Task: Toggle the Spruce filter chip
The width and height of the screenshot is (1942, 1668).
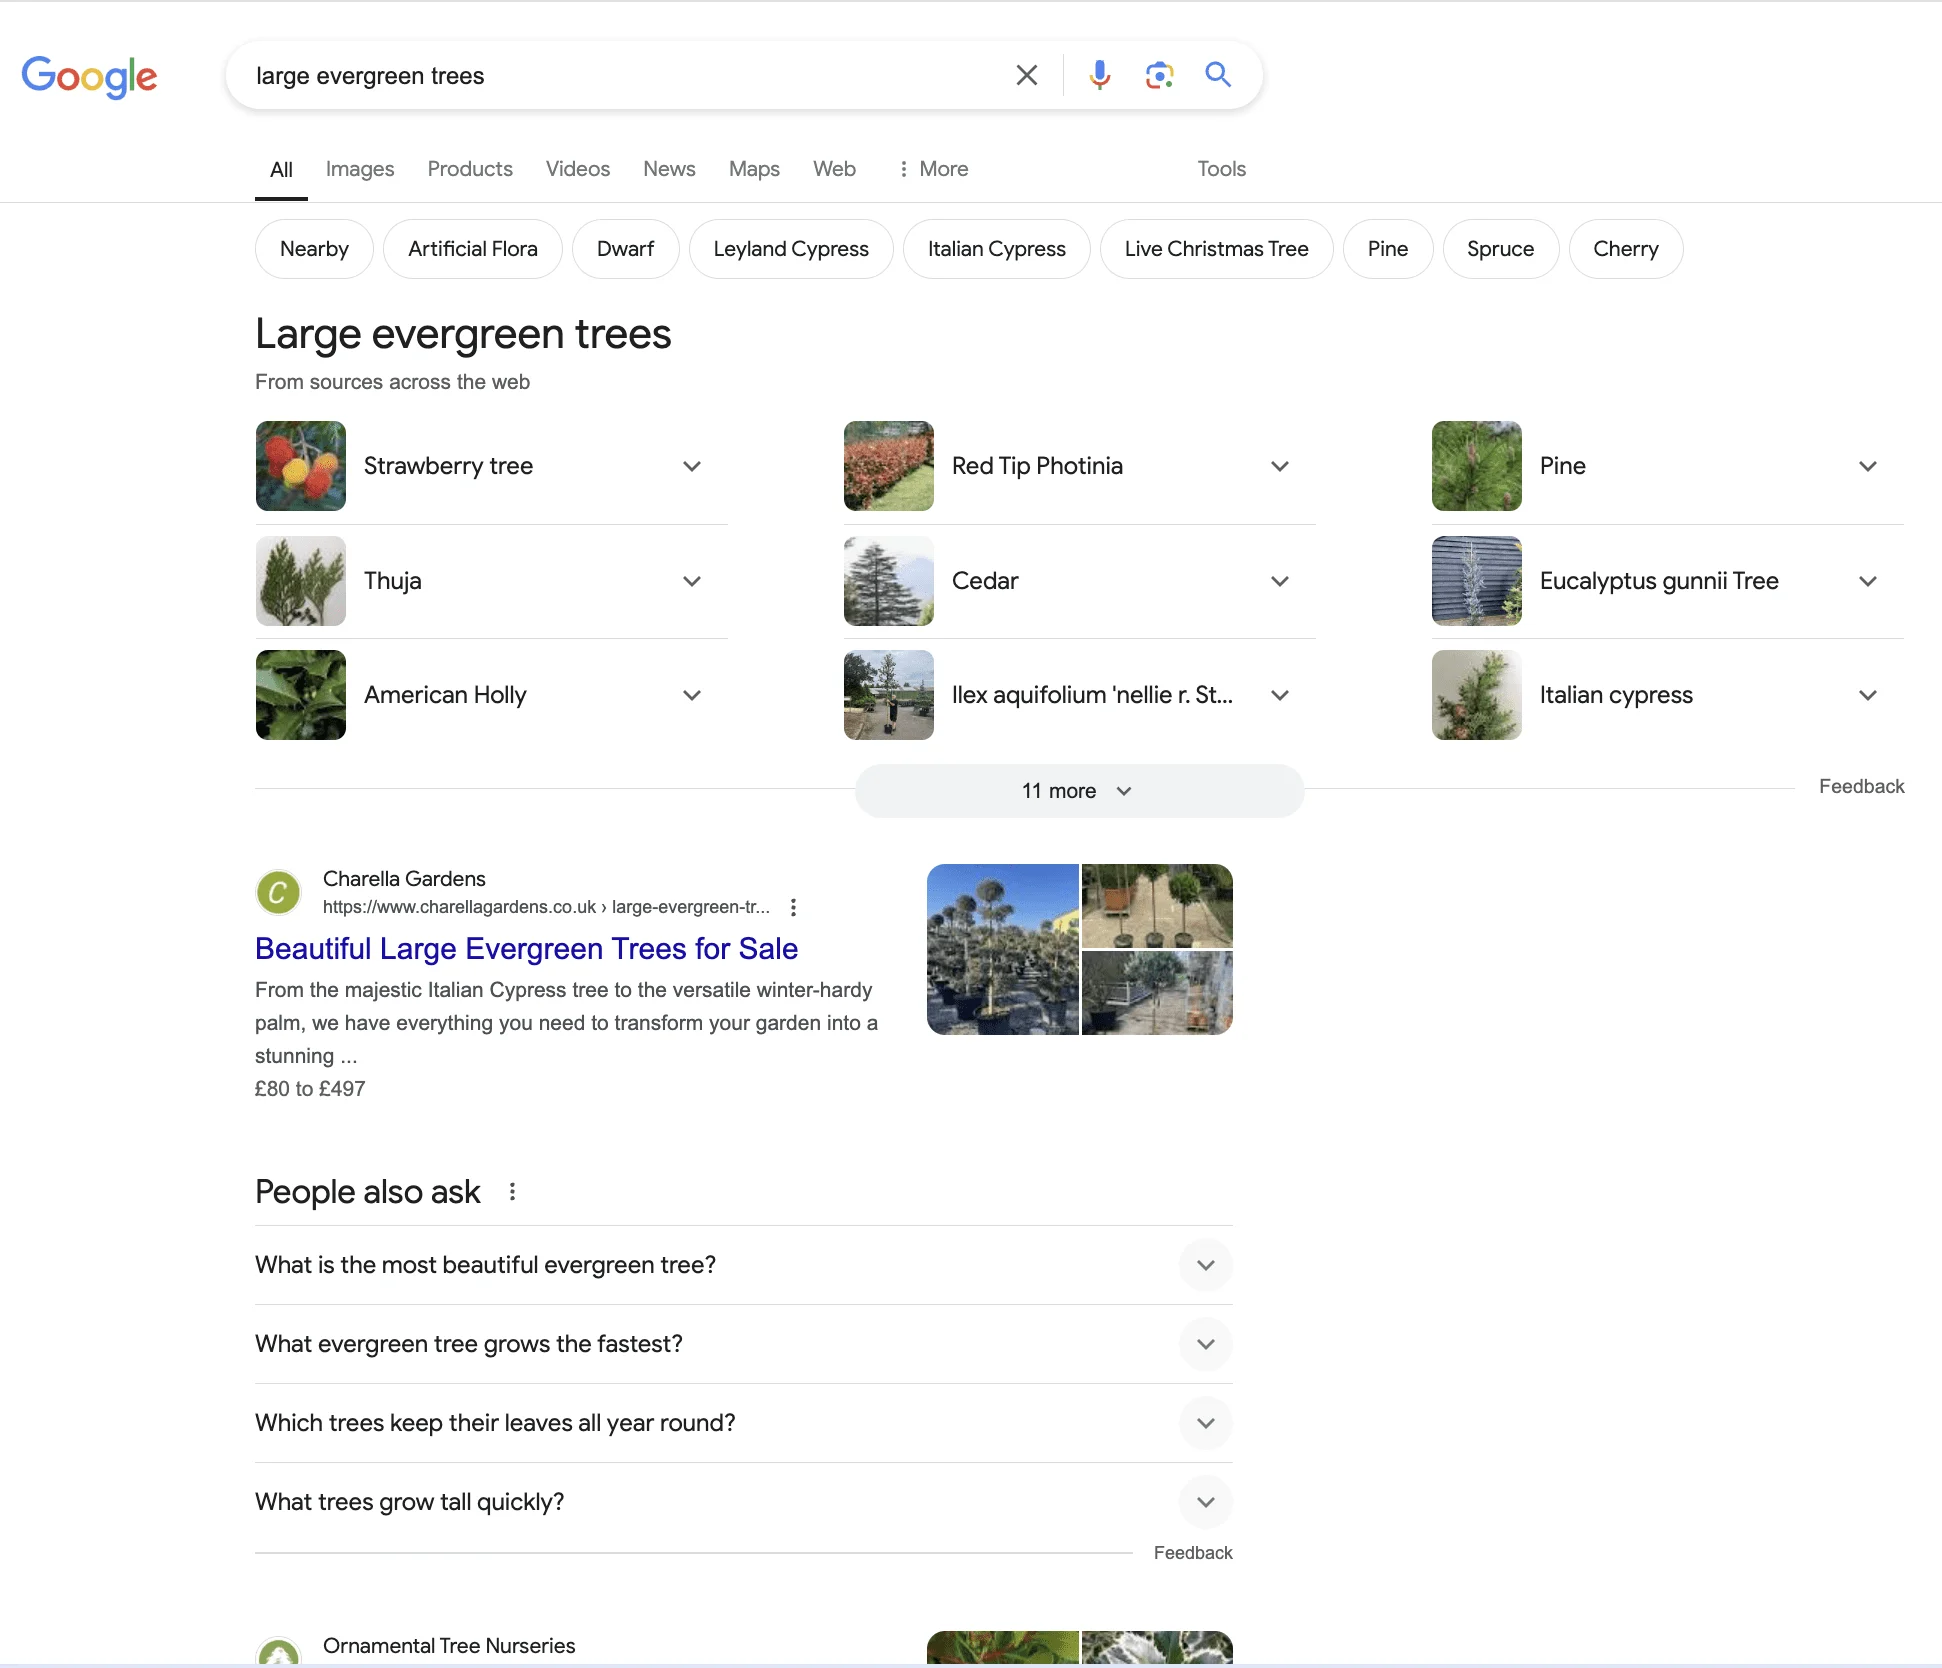Action: point(1500,248)
